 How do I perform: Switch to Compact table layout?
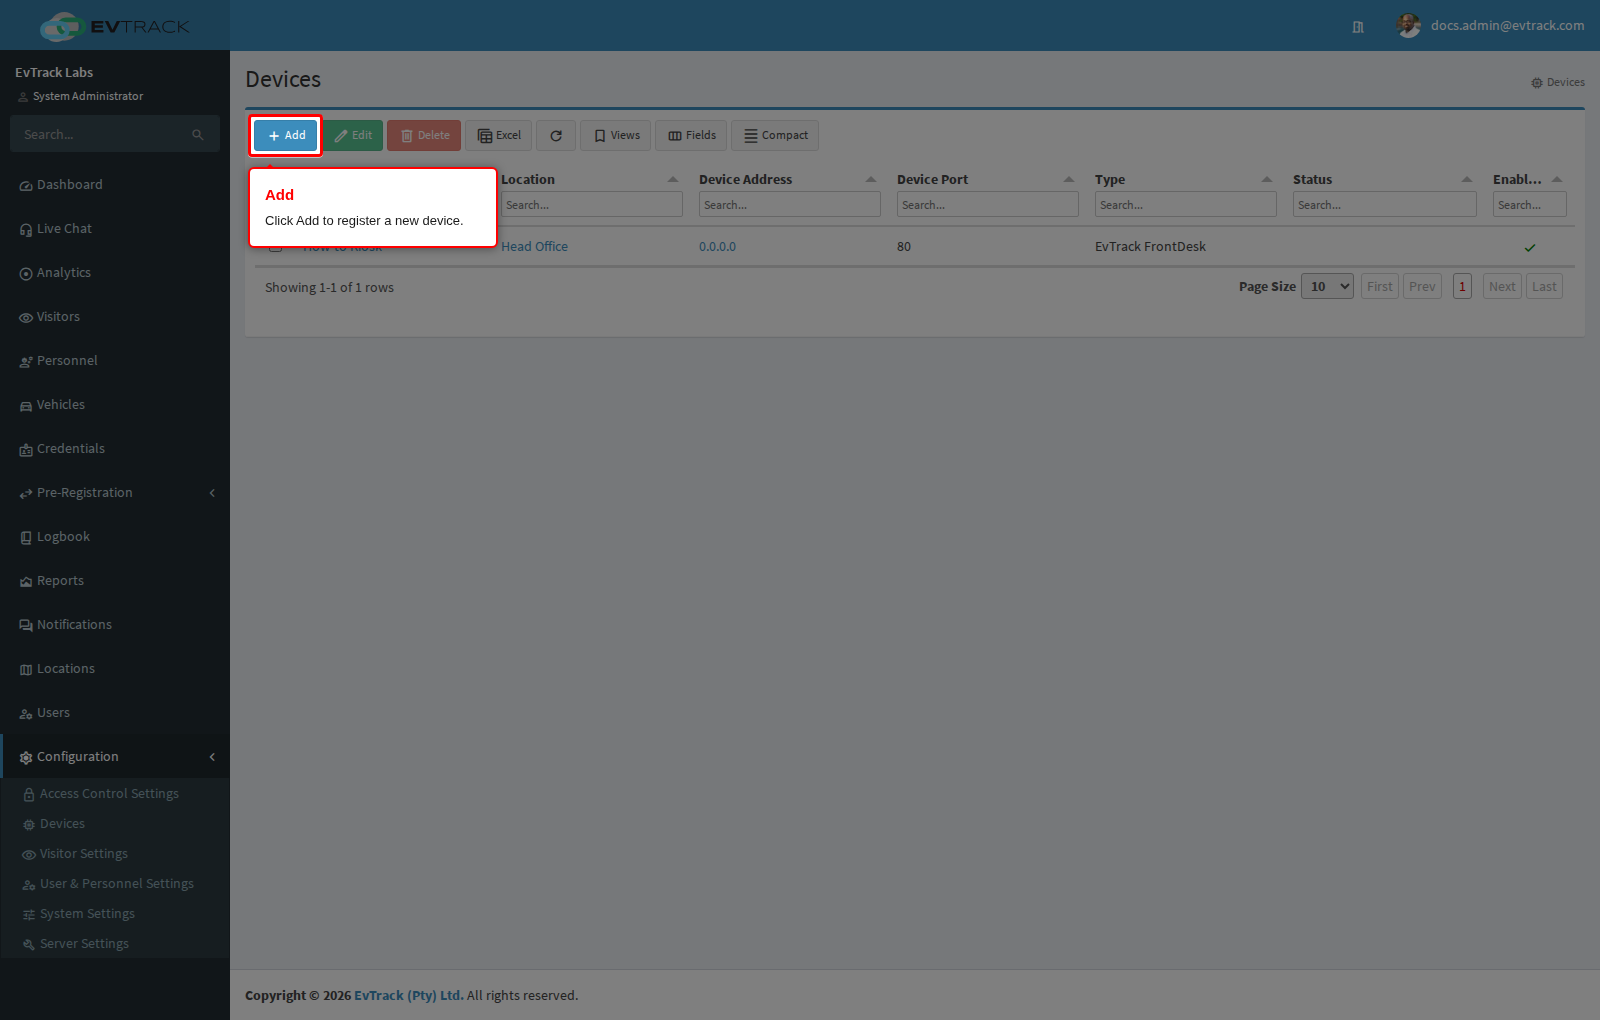click(x=775, y=136)
